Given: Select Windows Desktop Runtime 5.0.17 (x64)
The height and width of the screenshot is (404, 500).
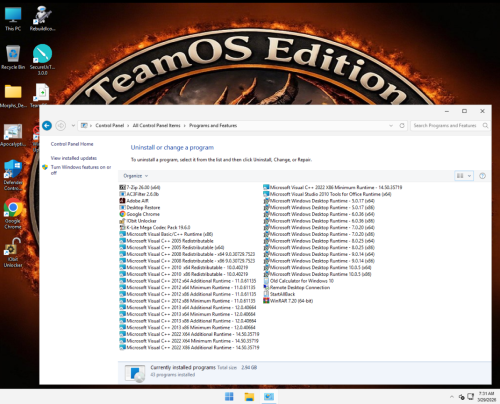Looking at the screenshot, I should click(319, 201).
